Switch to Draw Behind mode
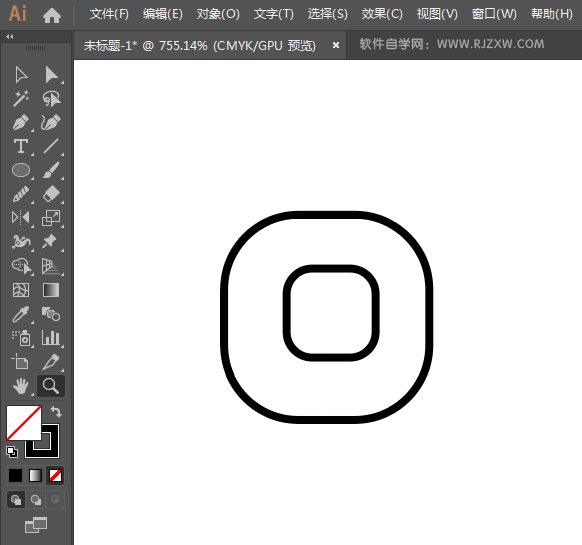The height and width of the screenshot is (545, 582). click(36, 500)
